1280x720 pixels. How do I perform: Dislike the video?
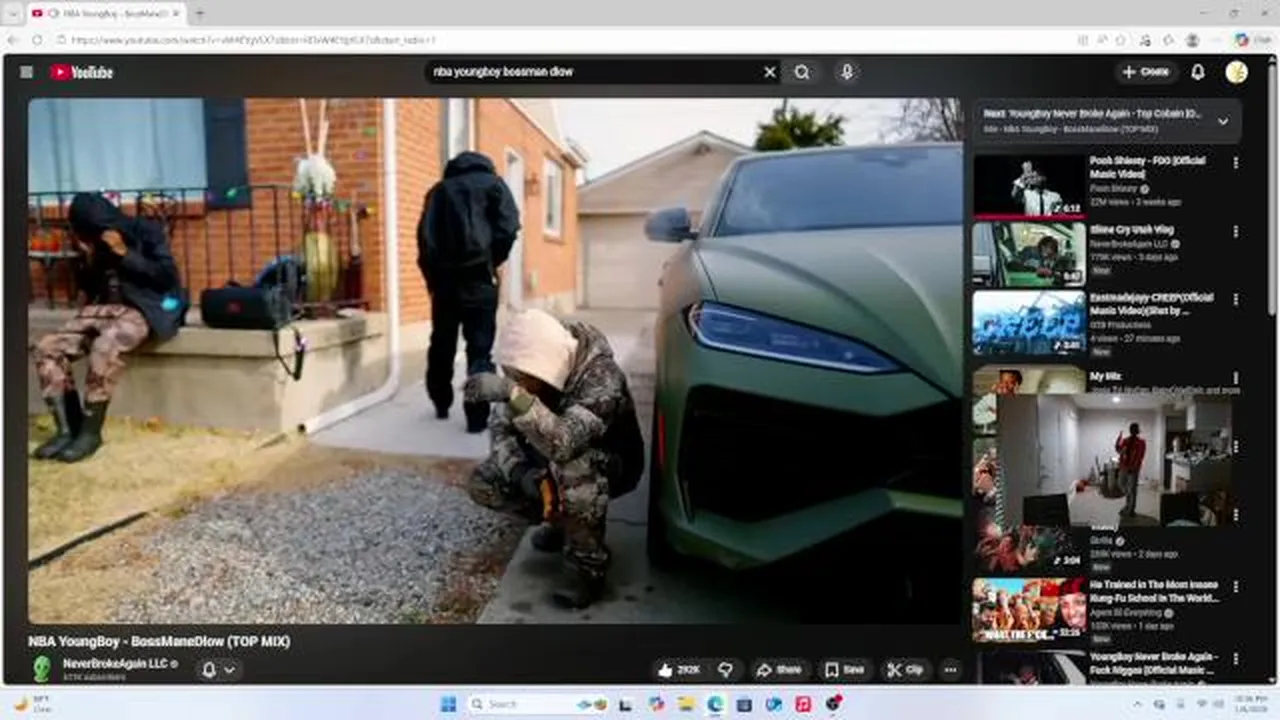[x=727, y=670]
